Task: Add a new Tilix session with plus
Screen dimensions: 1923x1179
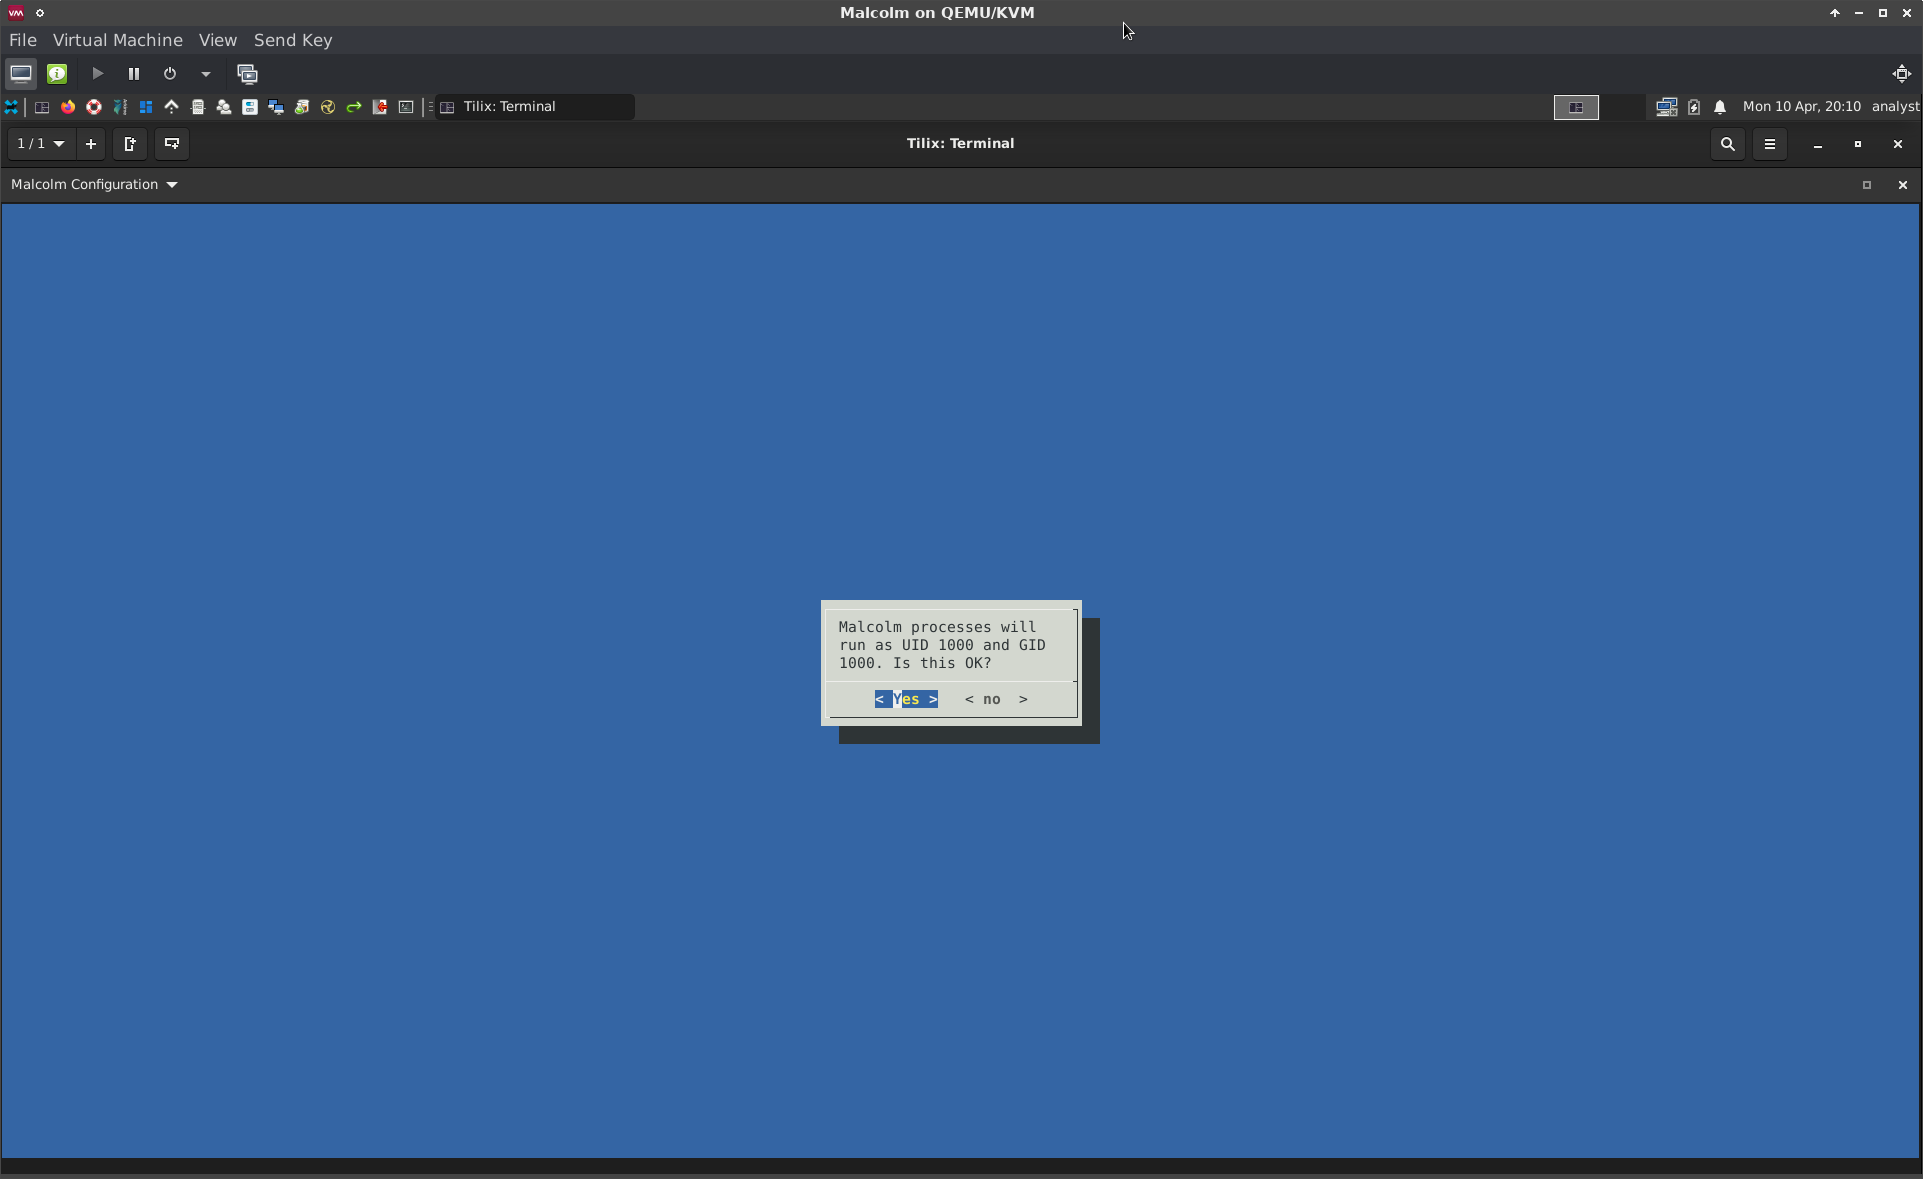Action: tap(91, 144)
